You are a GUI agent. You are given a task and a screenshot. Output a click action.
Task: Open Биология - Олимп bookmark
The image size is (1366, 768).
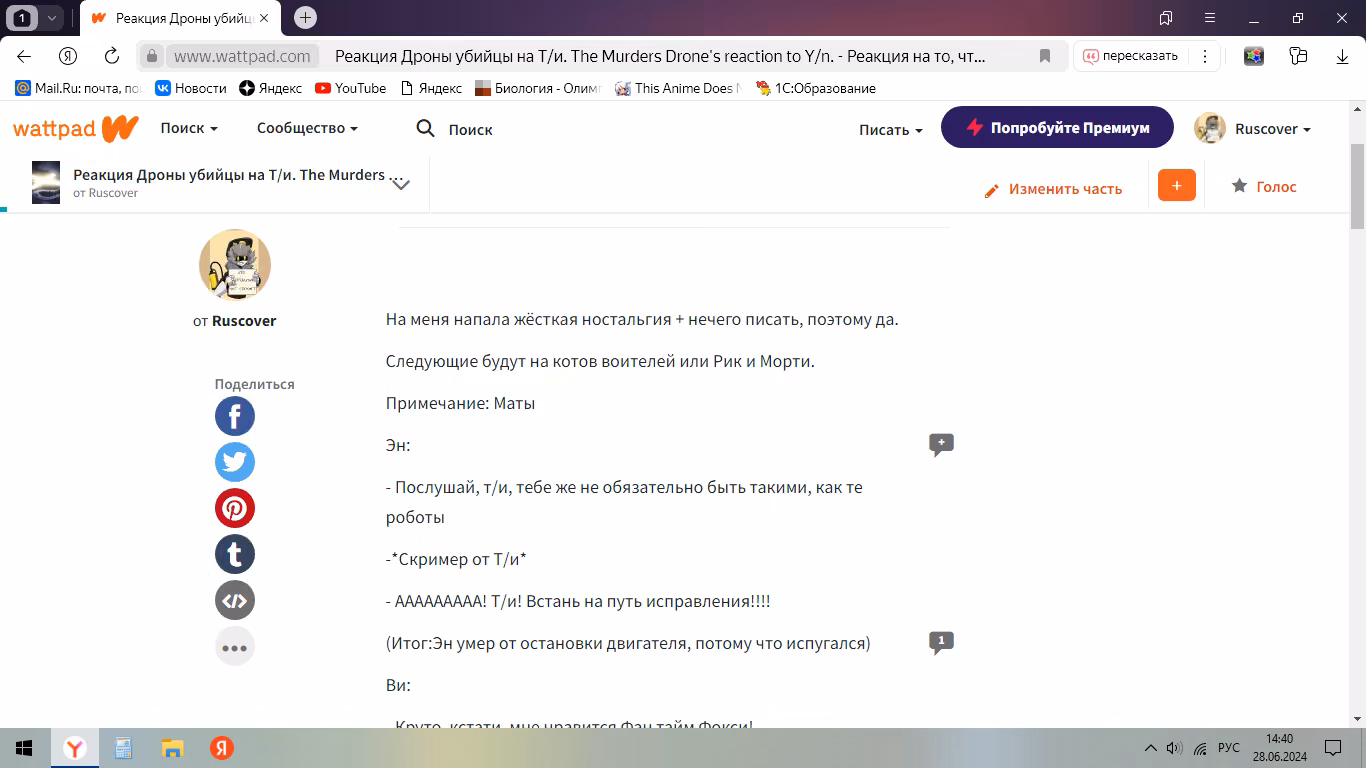538,88
